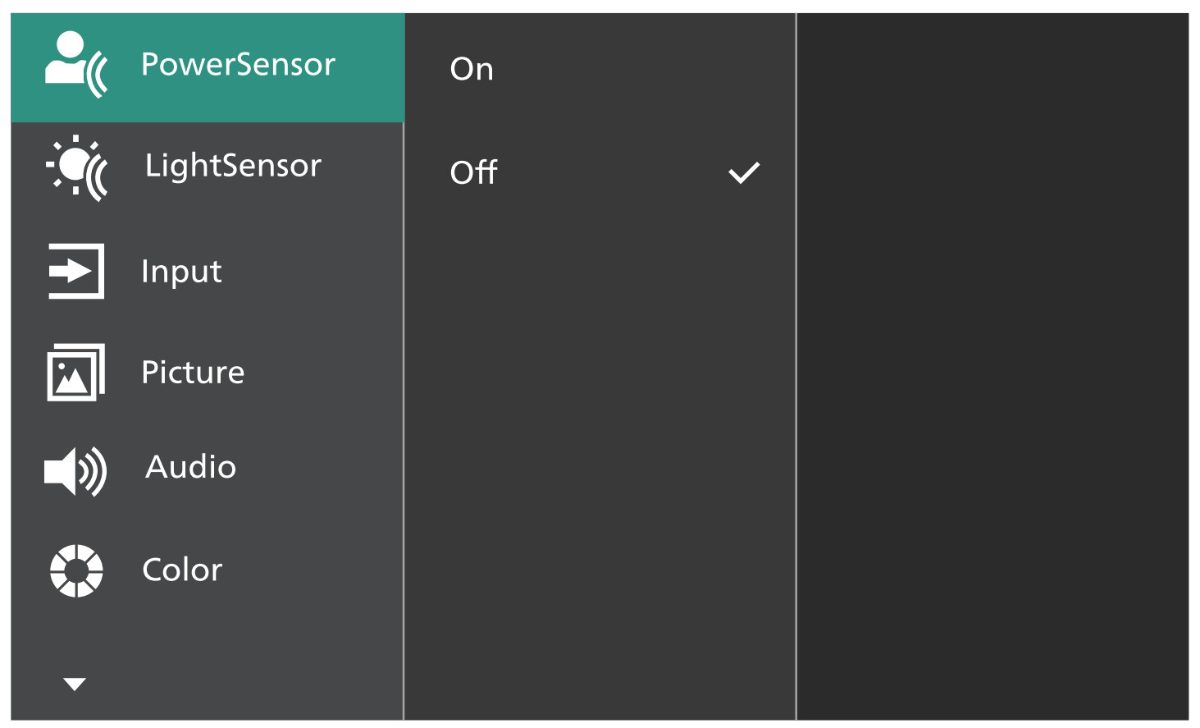Open the LightSensor menu label
This screenshot has height=728, width=1200.
pos(233,165)
